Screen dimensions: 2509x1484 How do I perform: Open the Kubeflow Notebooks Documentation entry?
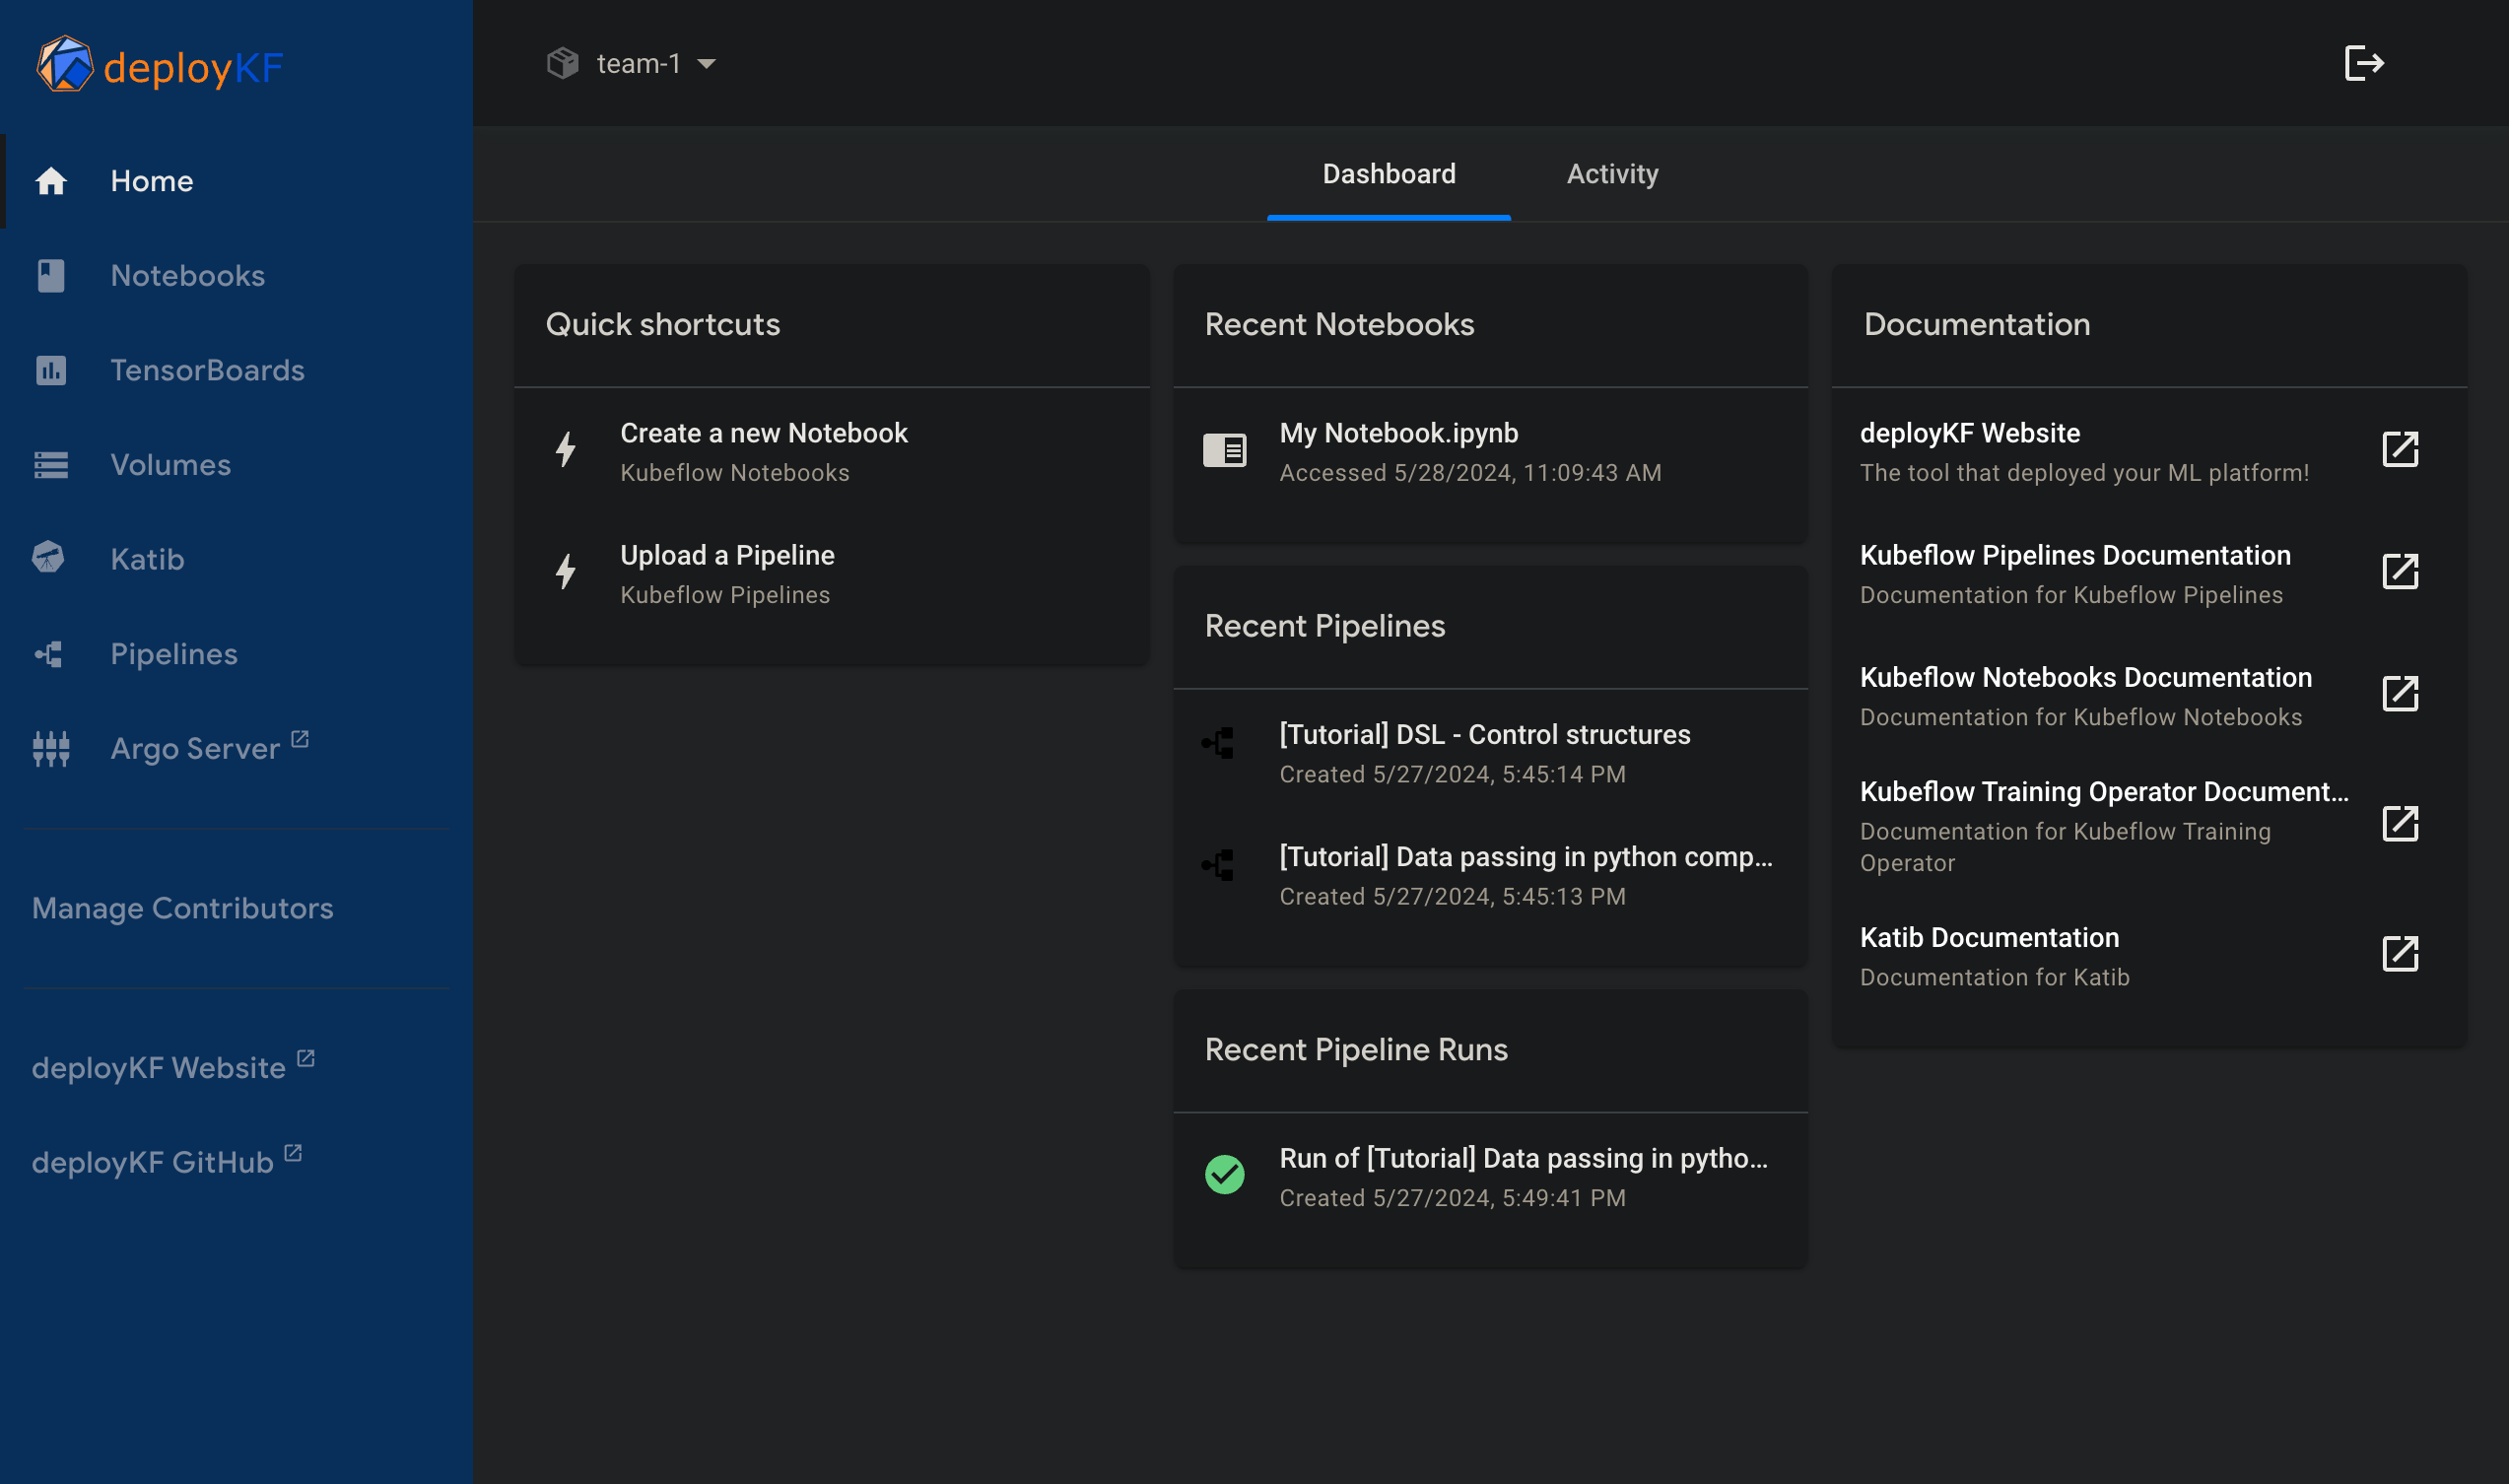pos(2149,695)
